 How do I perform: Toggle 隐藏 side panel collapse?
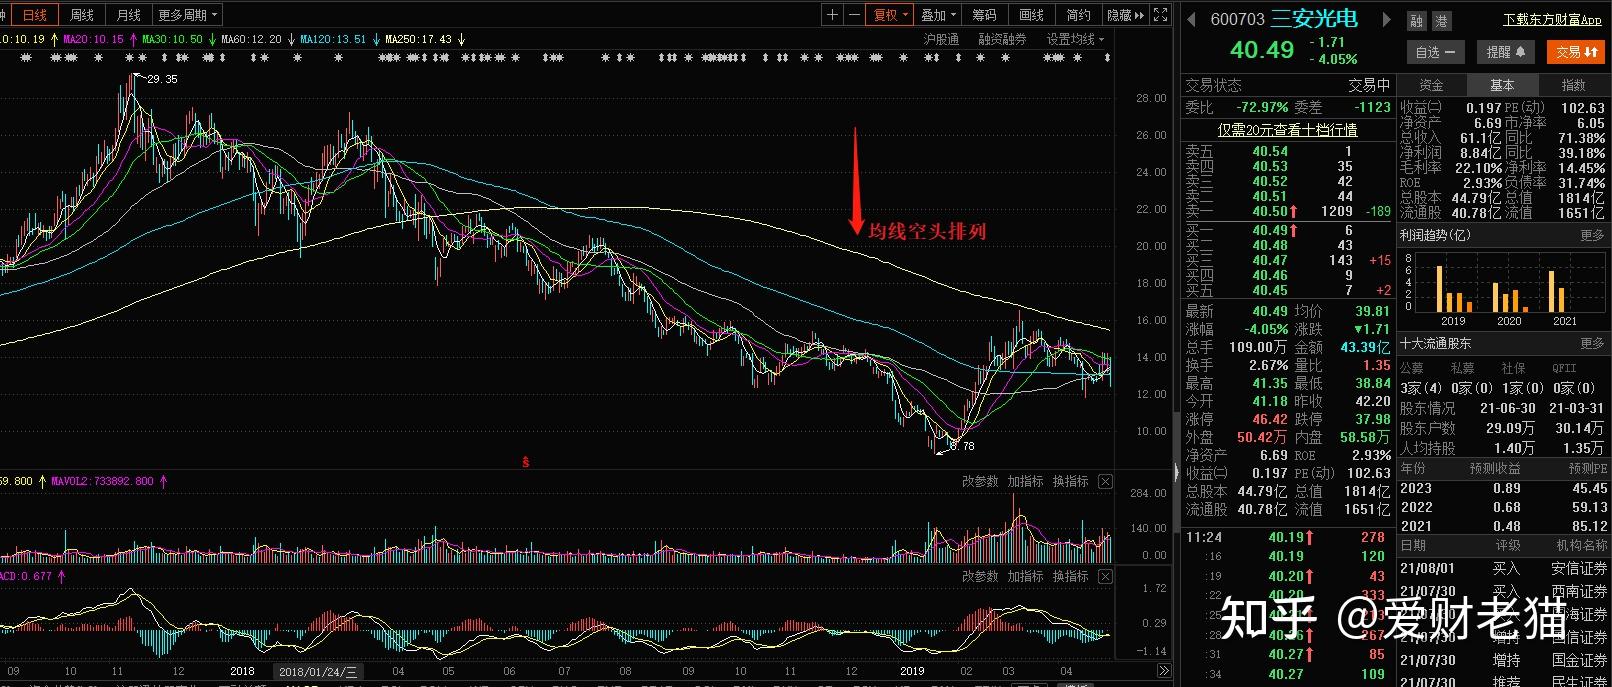coord(1125,15)
